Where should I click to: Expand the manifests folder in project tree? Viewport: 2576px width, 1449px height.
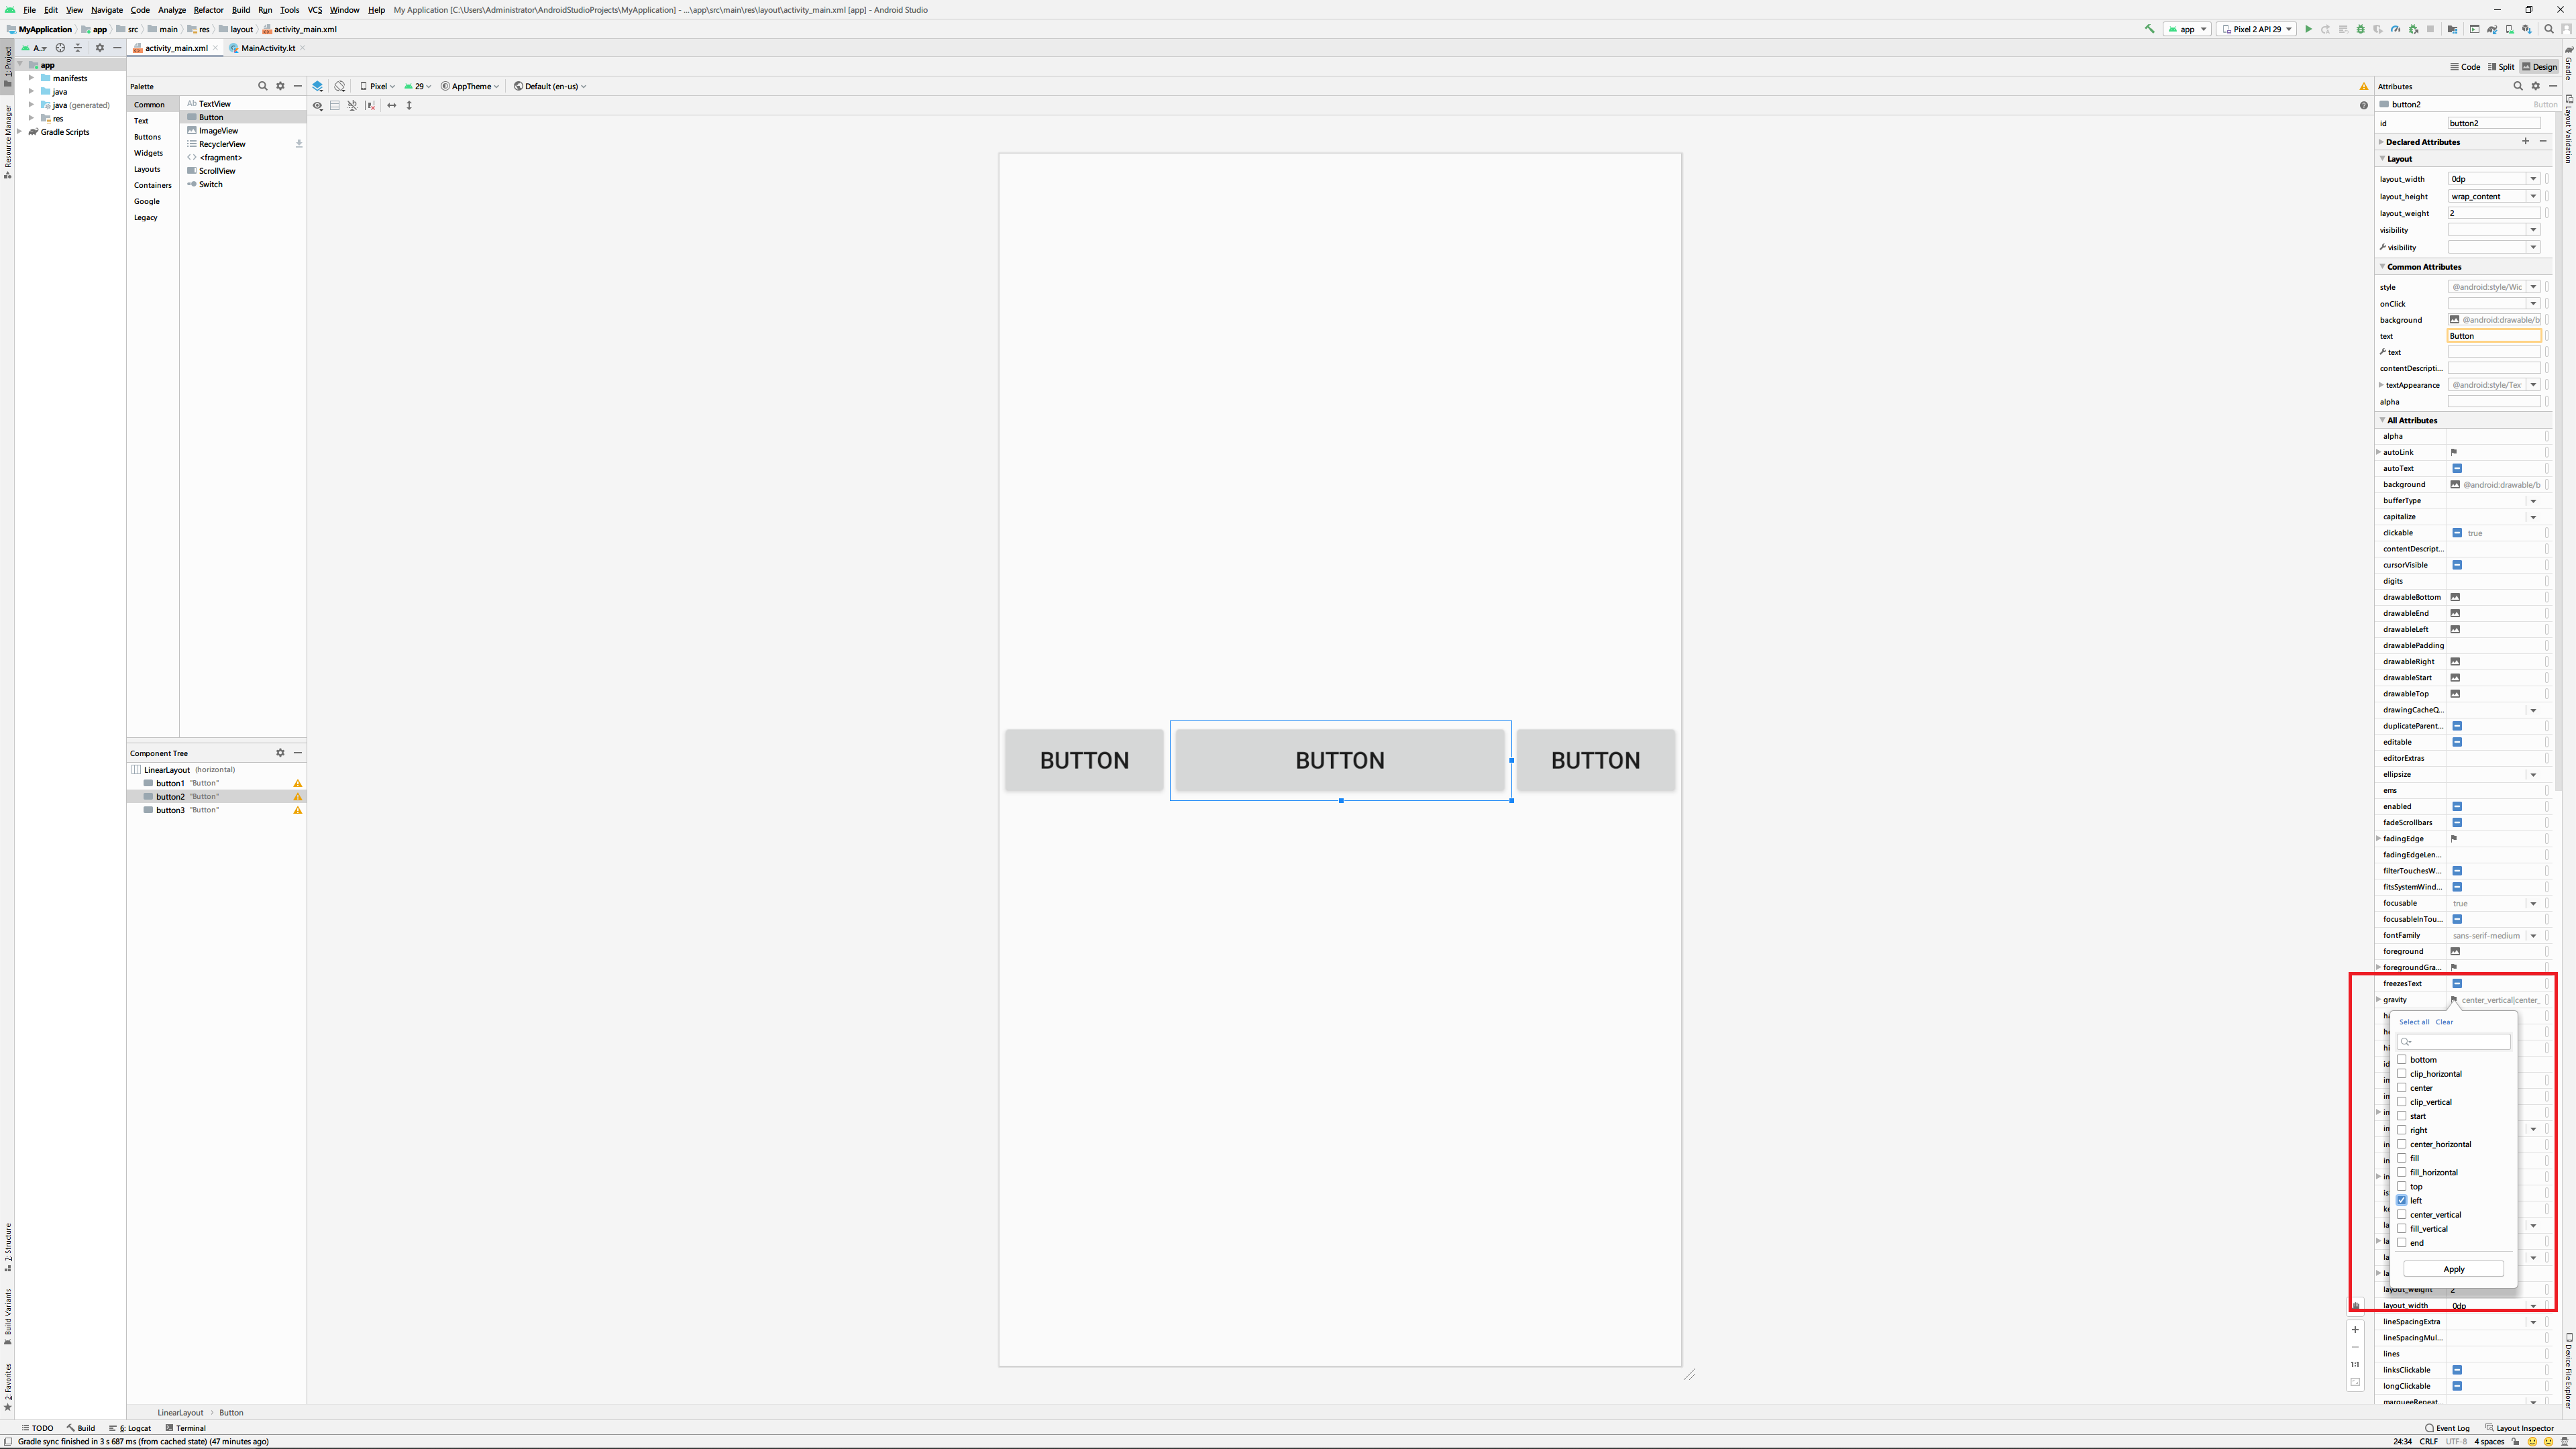(x=31, y=78)
